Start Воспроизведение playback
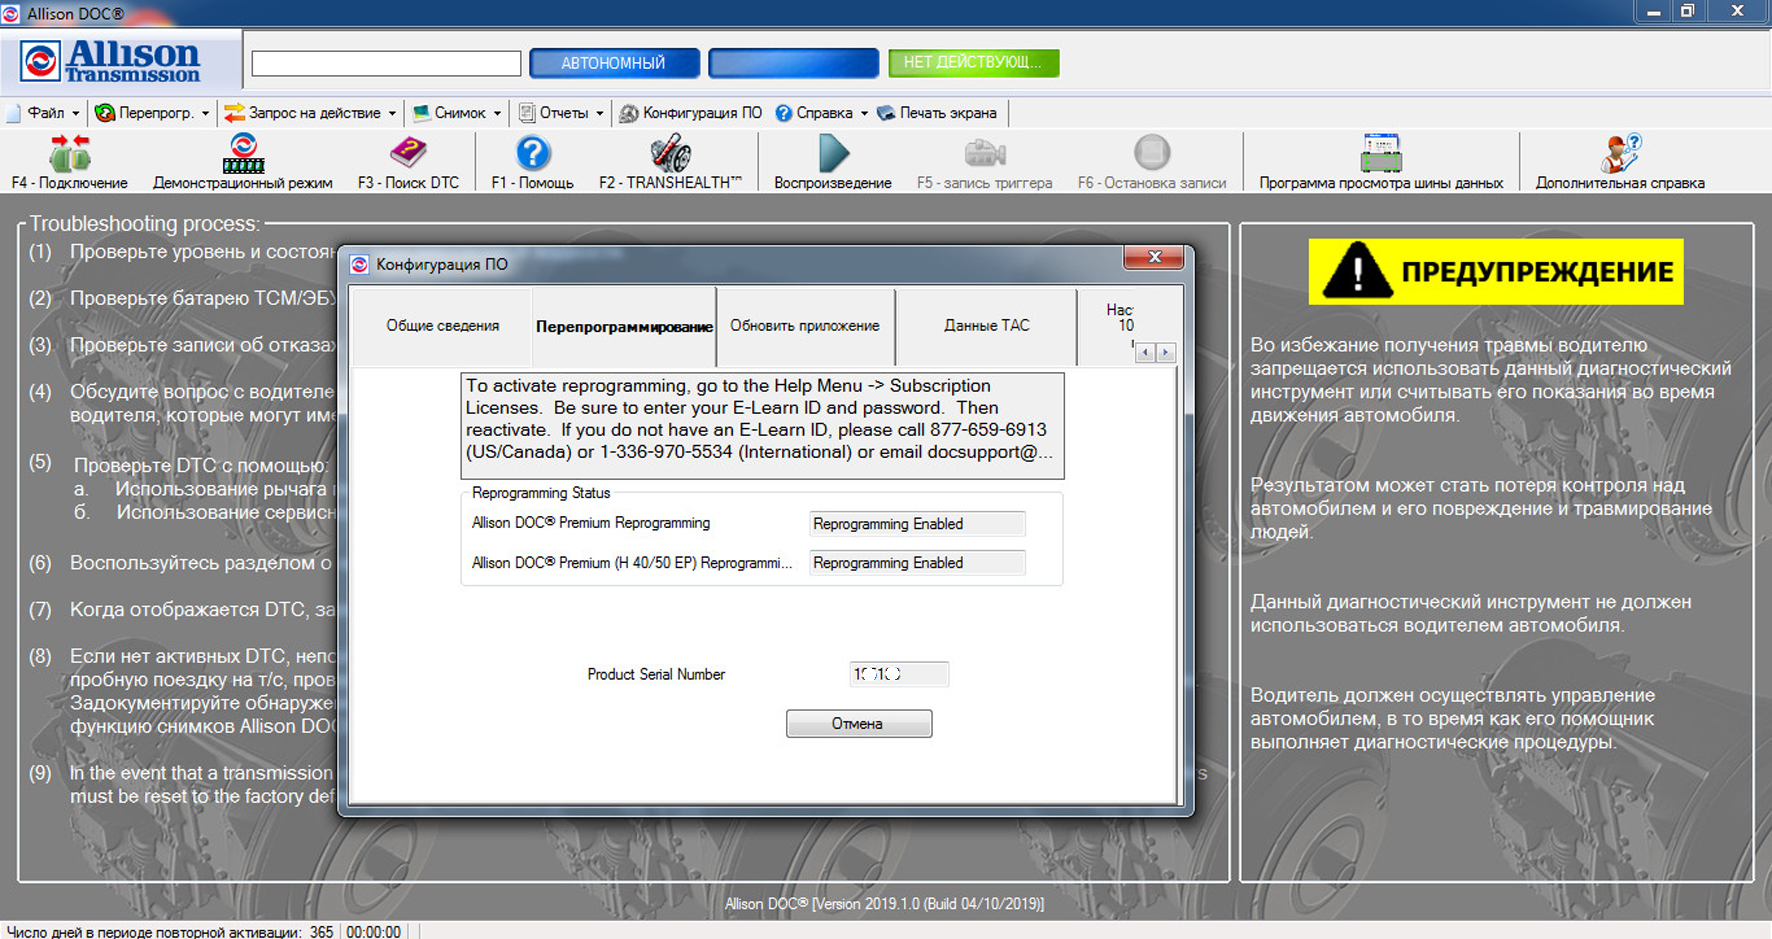 [832, 160]
